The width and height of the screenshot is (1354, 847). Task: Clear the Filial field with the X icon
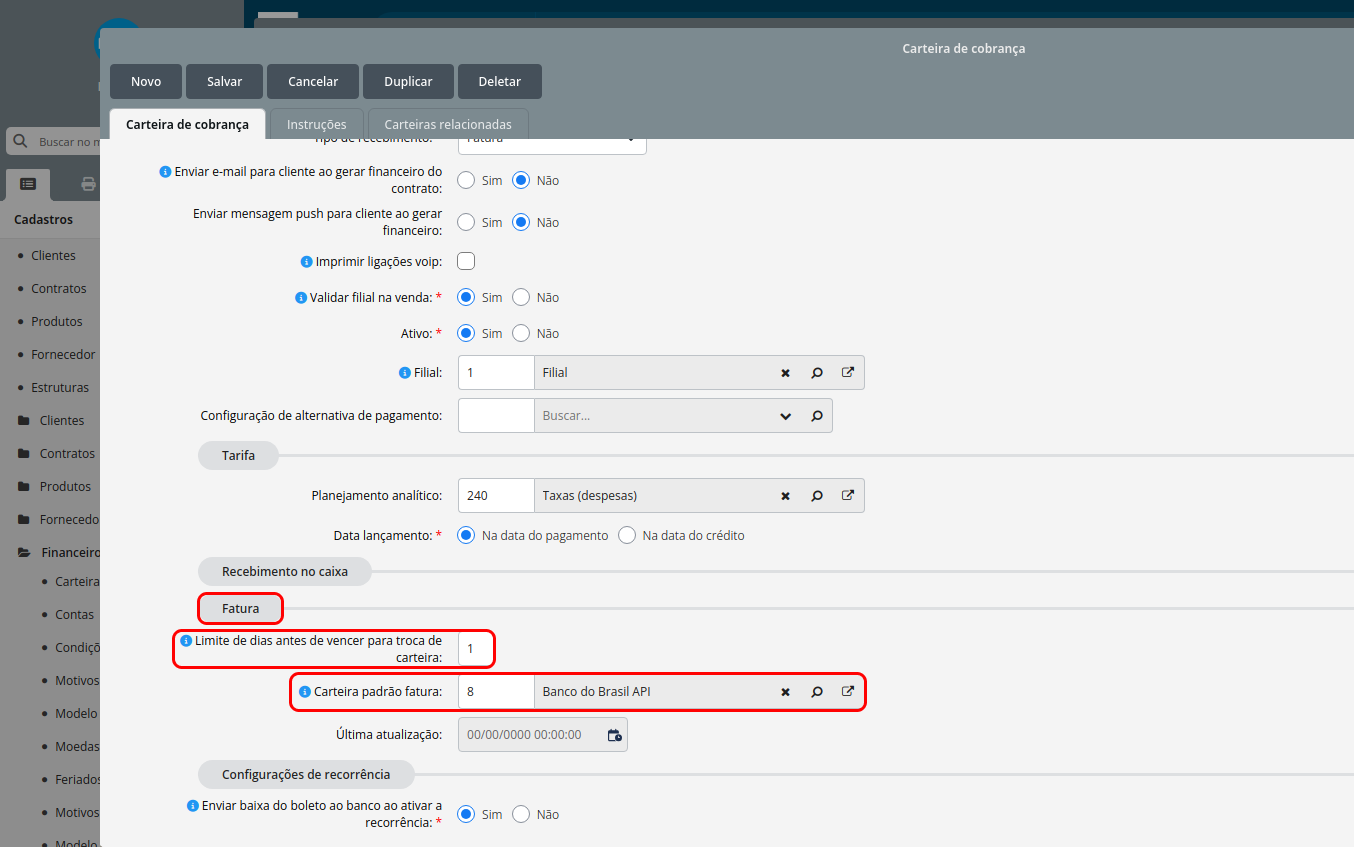click(x=786, y=373)
